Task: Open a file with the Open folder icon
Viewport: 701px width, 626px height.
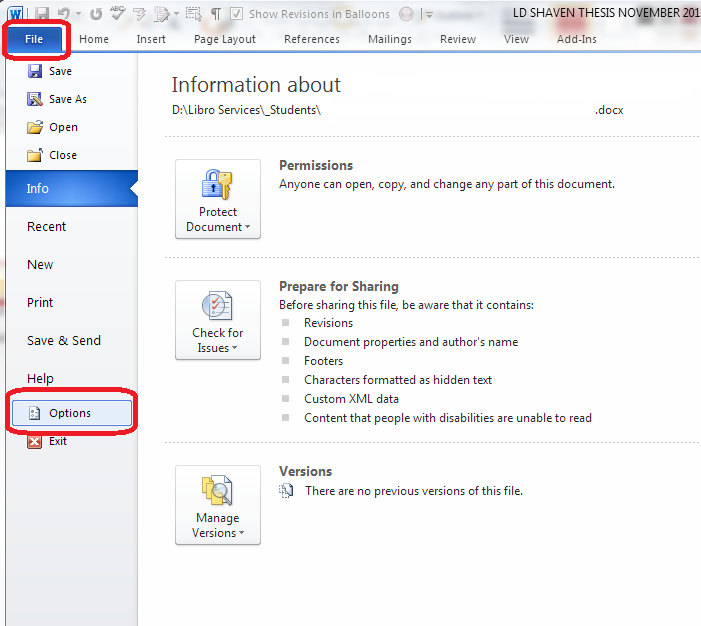Action: [35, 128]
